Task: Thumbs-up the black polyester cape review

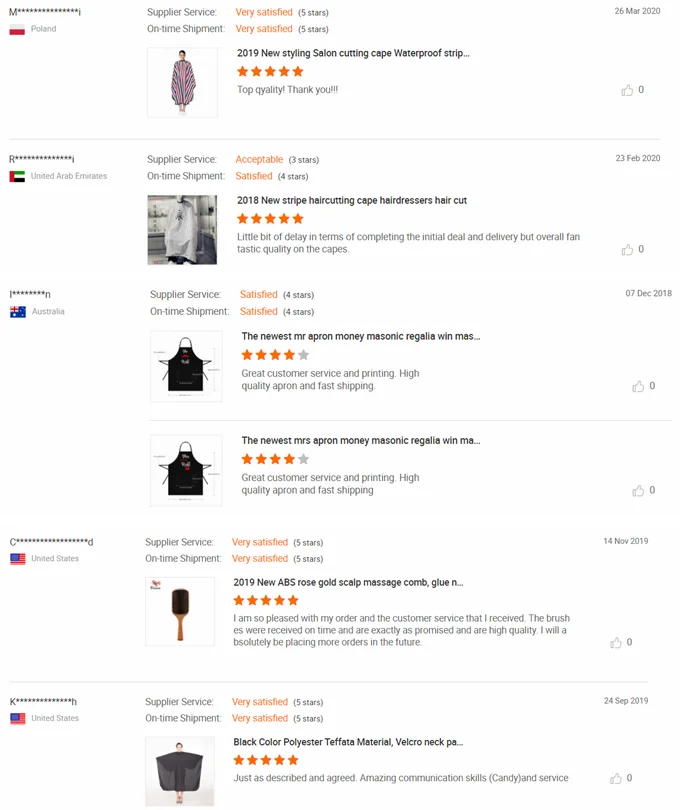Action: [615, 778]
